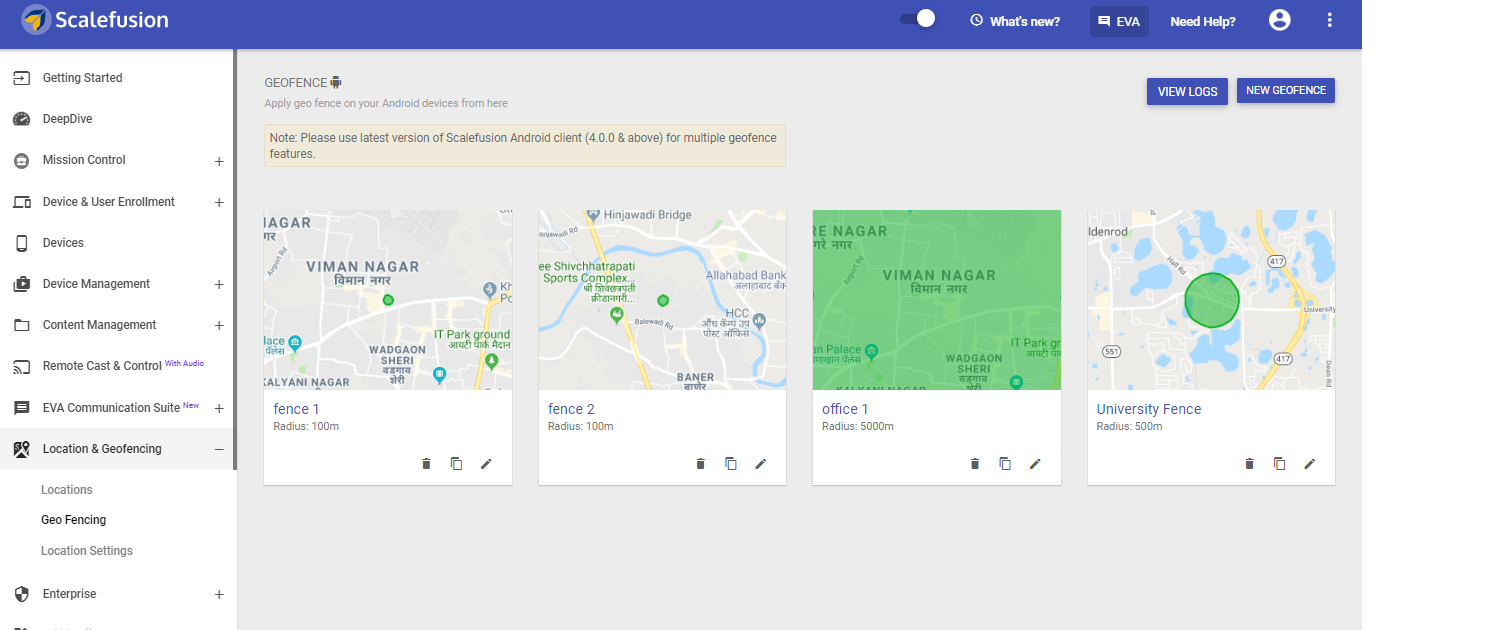Image resolution: width=1500 pixels, height=630 pixels.
Task: Expand the Device Management submenu
Action: [219, 285]
